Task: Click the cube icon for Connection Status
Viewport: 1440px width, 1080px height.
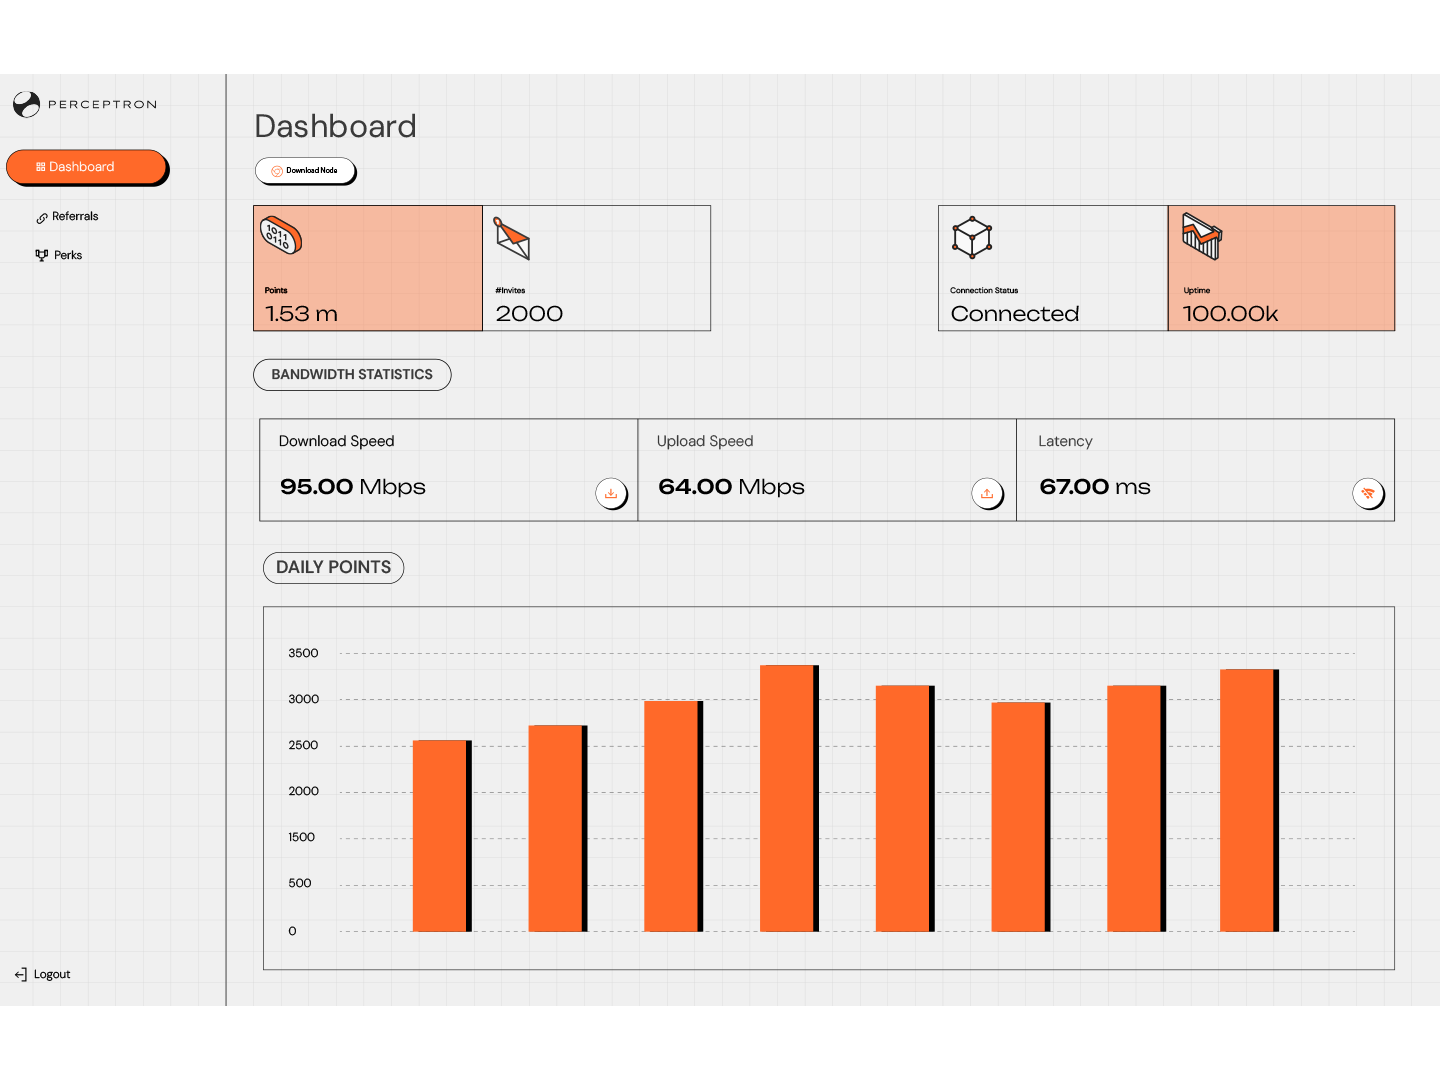Action: [971, 238]
